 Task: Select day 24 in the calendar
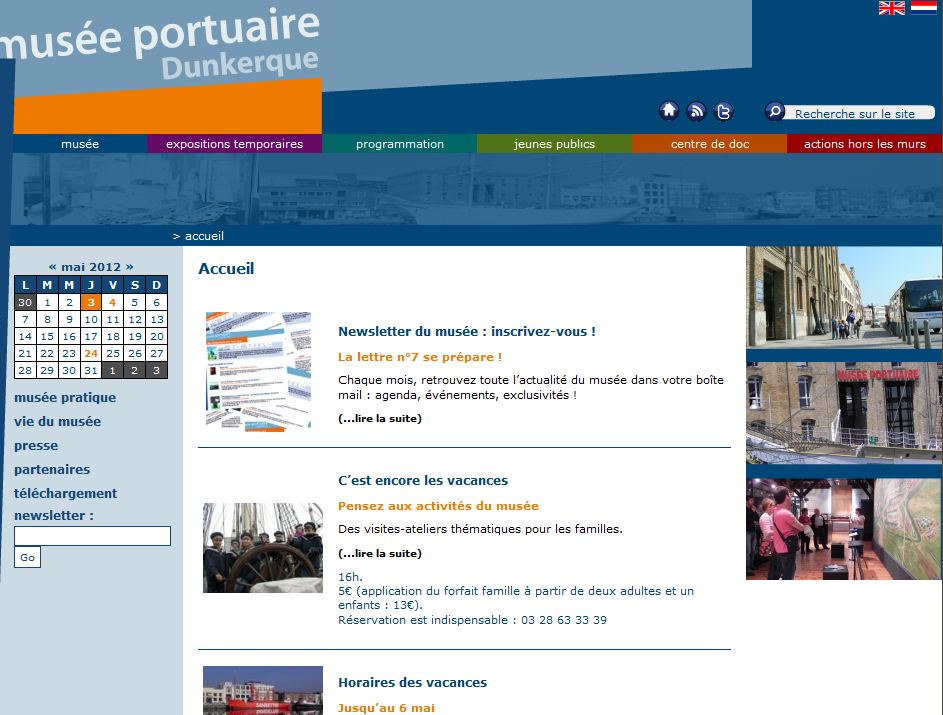89,353
